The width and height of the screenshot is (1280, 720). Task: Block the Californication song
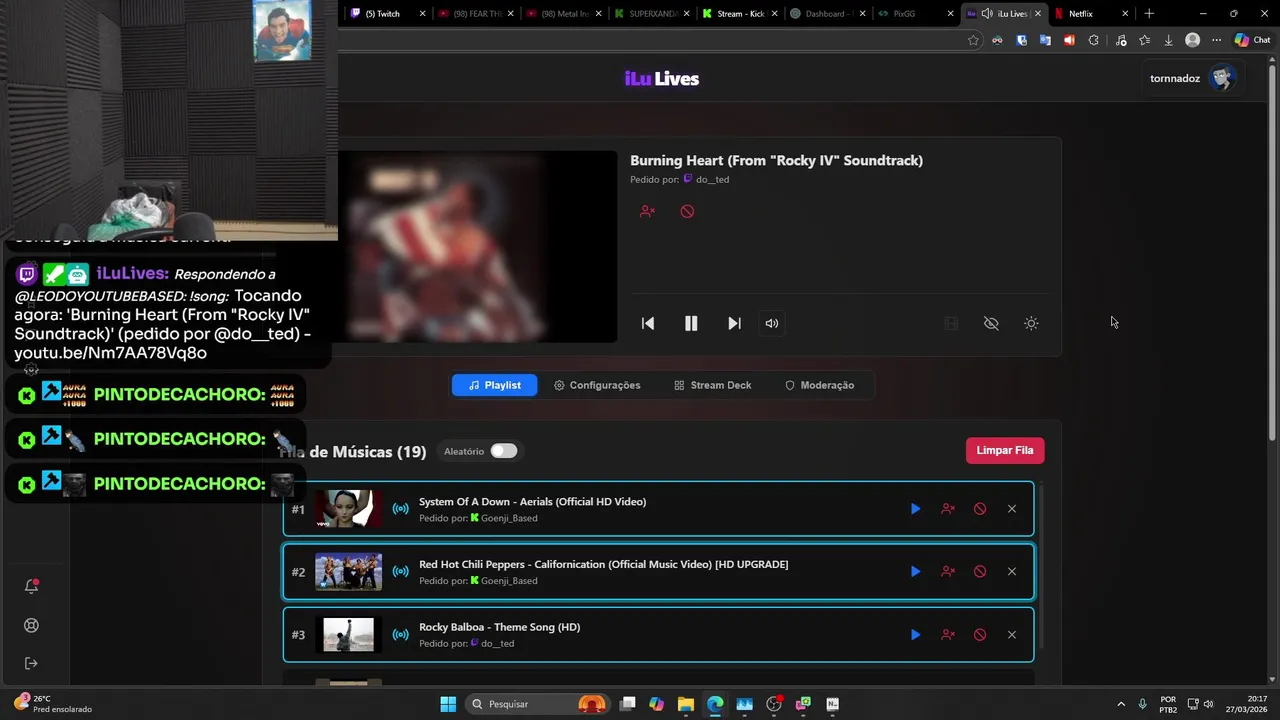[980, 572]
